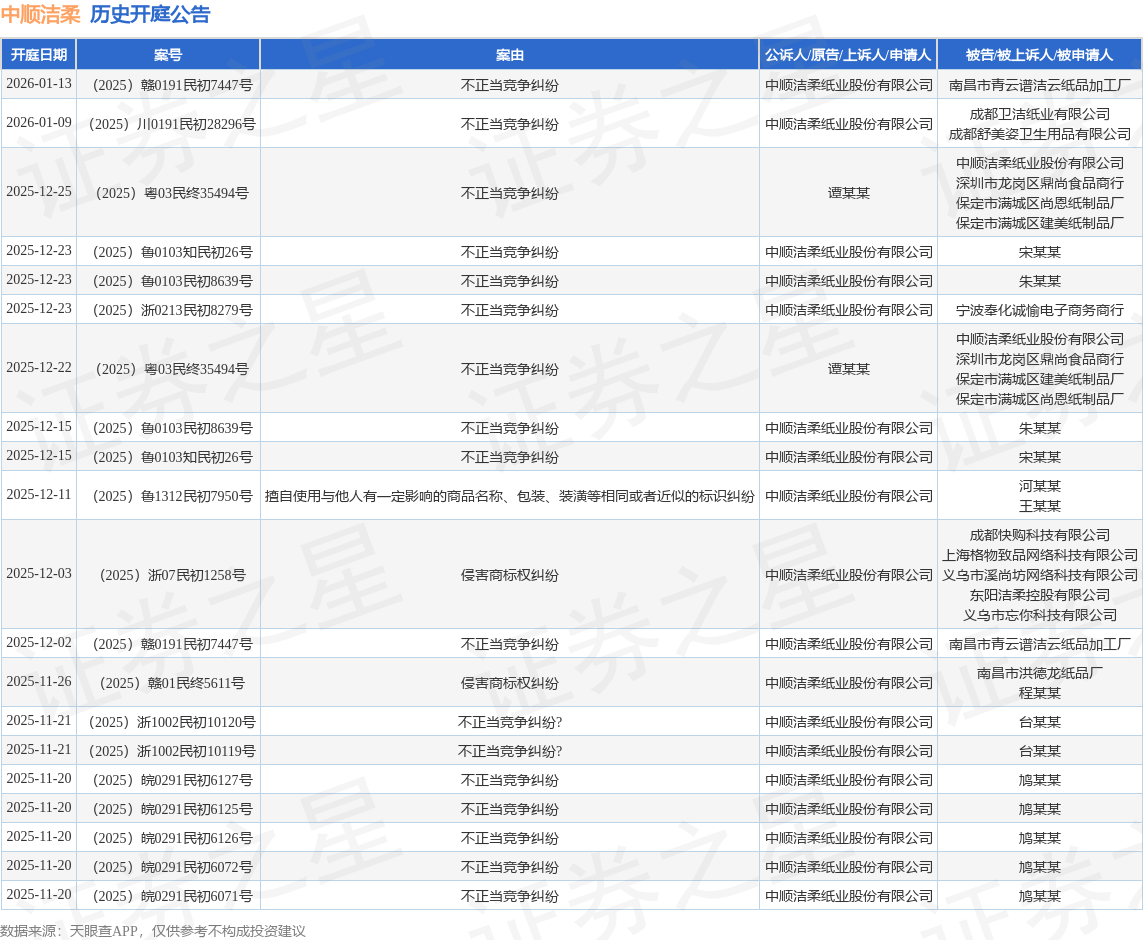
Task: Click defendant 程某某
Action: pos(1039,694)
